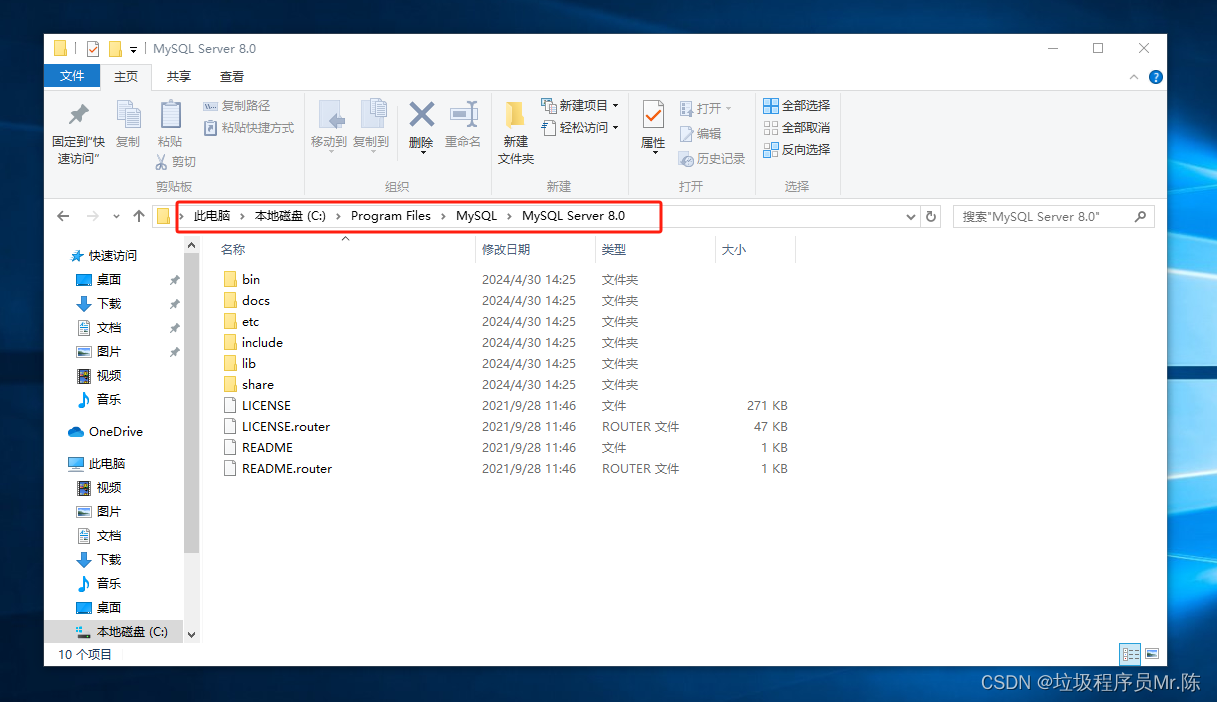This screenshot has height=702, width=1217.
Task: Click 本地磁盘 (C:) breadcrumb
Action: pos(290,216)
